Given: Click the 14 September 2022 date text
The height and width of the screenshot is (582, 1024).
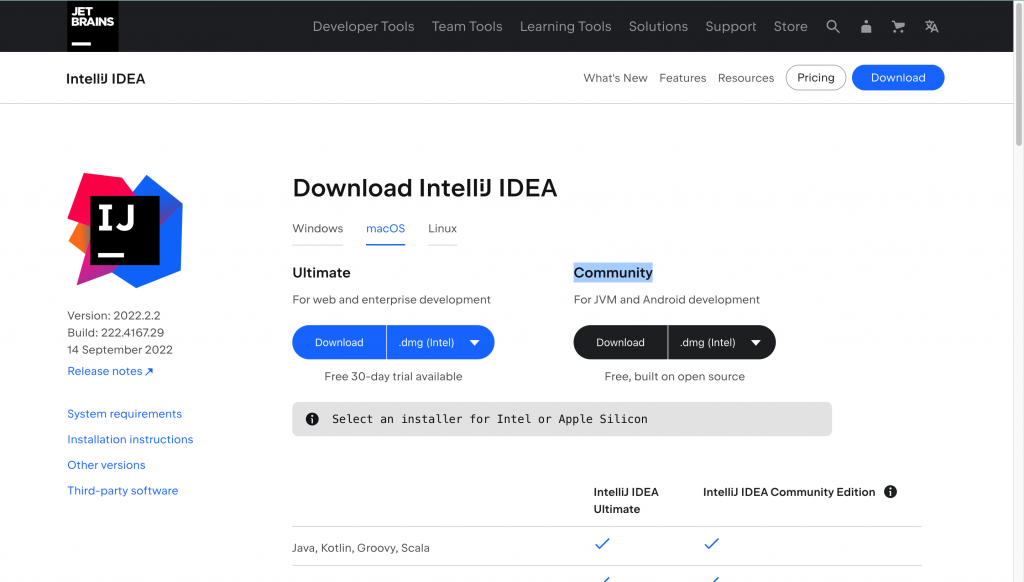Looking at the screenshot, I should 120,349.
